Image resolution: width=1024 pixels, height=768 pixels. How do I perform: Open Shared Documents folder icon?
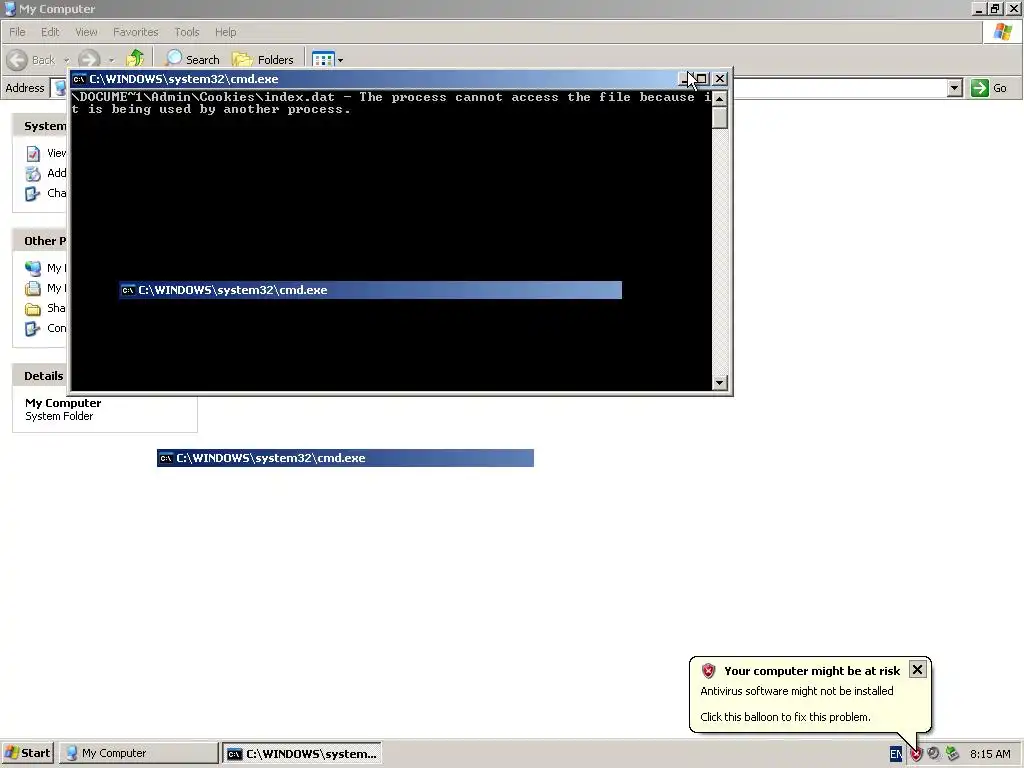33,309
